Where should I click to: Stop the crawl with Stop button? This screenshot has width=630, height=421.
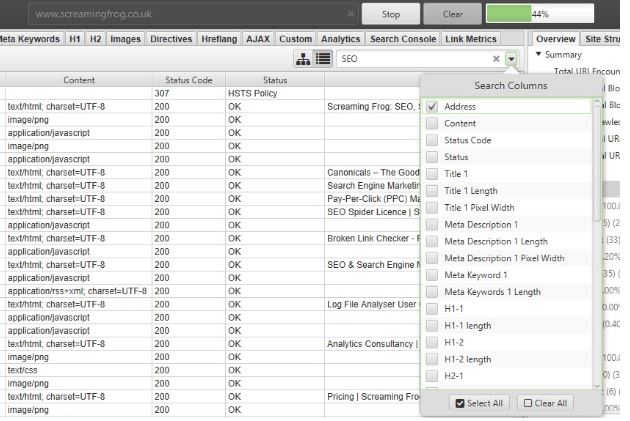click(x=391, y=14)
